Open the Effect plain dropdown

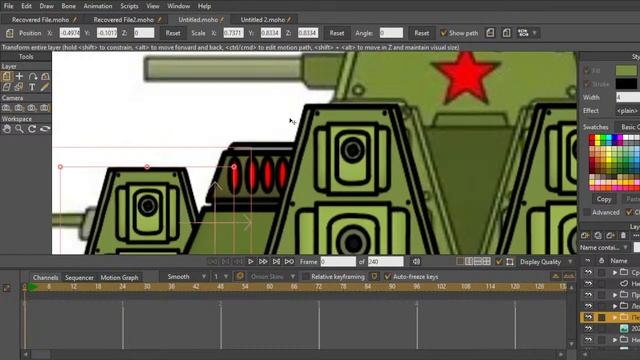coord(627,111)
